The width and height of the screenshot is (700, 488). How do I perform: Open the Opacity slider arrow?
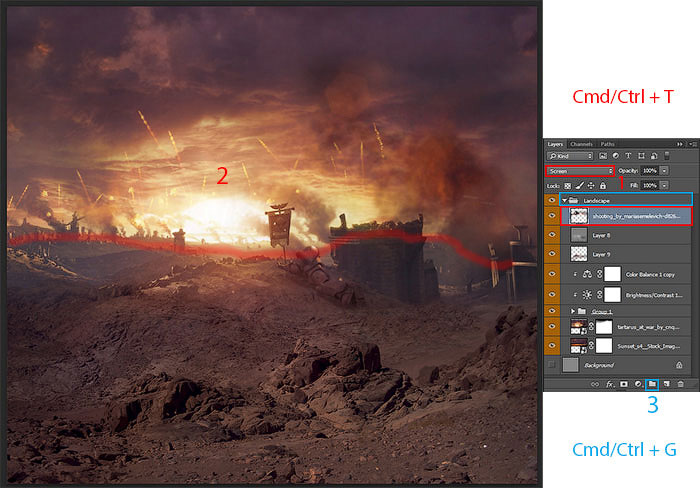coord(664,171)
